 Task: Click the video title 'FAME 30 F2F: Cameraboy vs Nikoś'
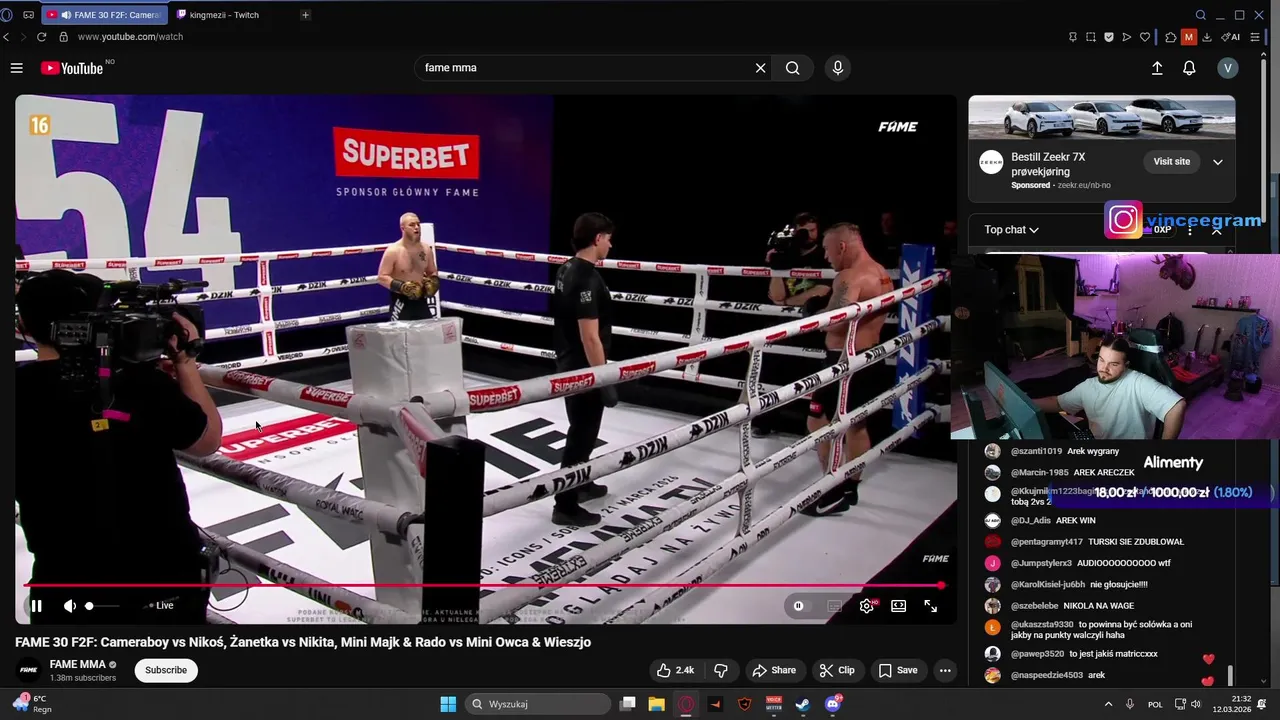click(303, 642)
